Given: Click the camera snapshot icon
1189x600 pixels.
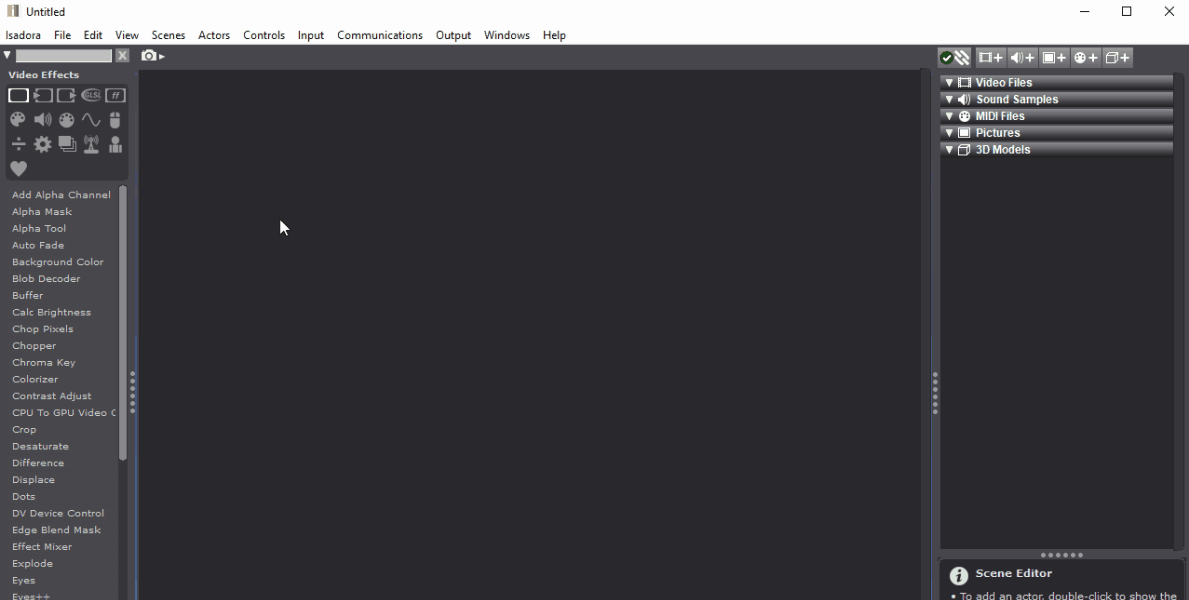Looking at the screenshot, I should [x=149, y=55].
